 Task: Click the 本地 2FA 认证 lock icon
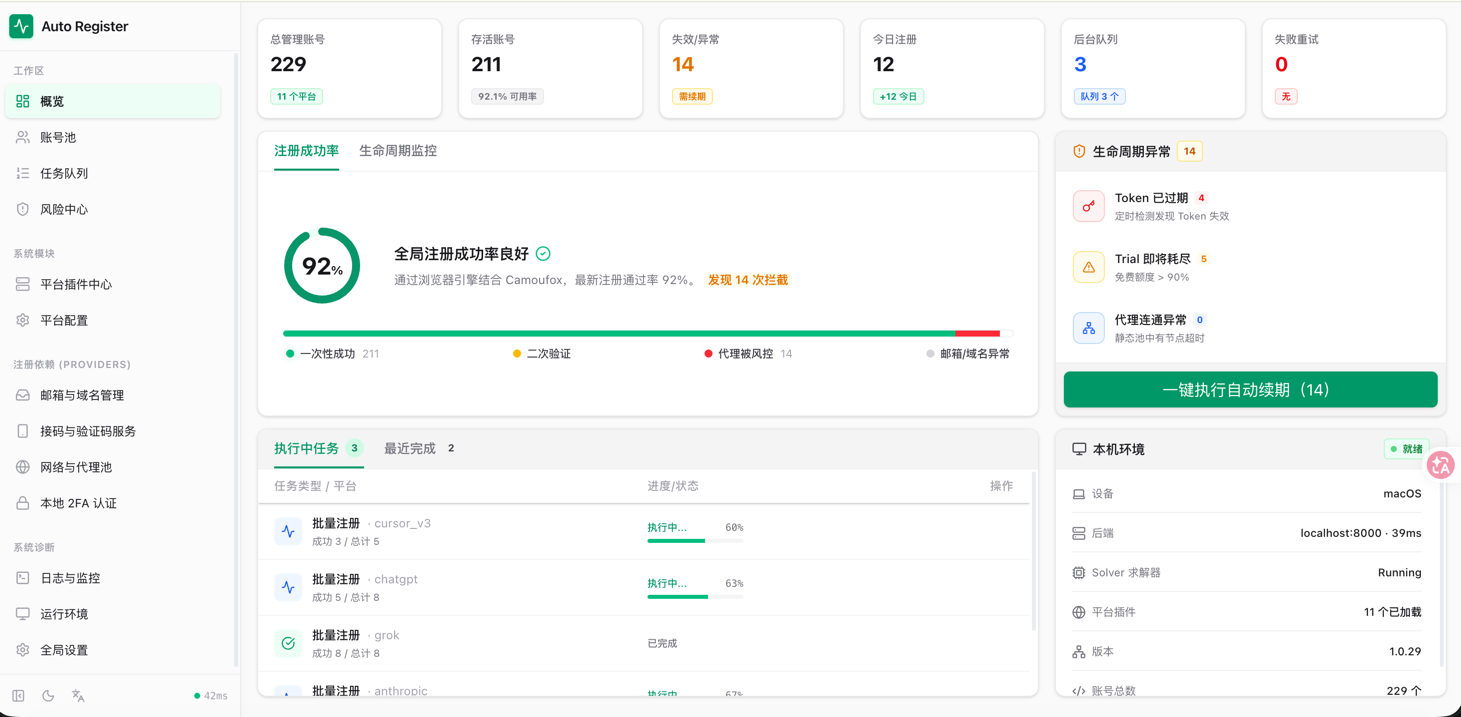point(23,503)
